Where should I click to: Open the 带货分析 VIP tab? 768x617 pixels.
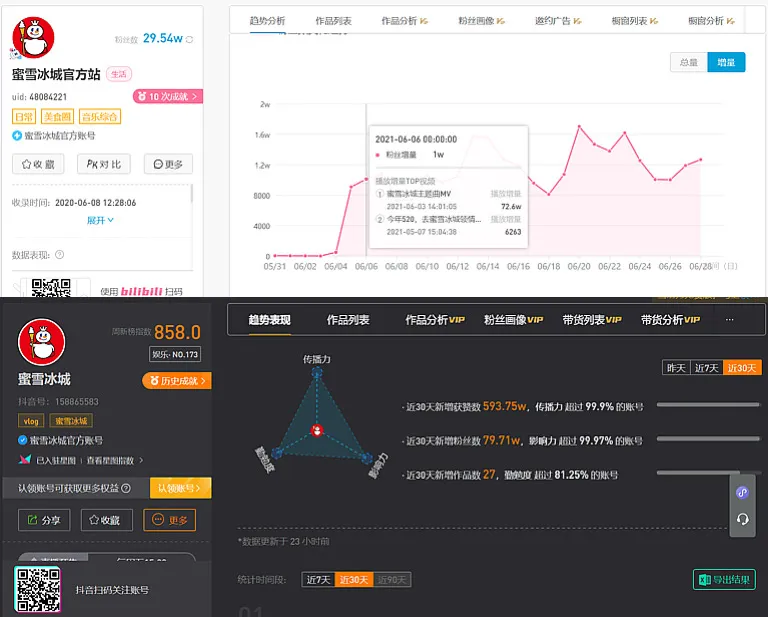point(671,320)
